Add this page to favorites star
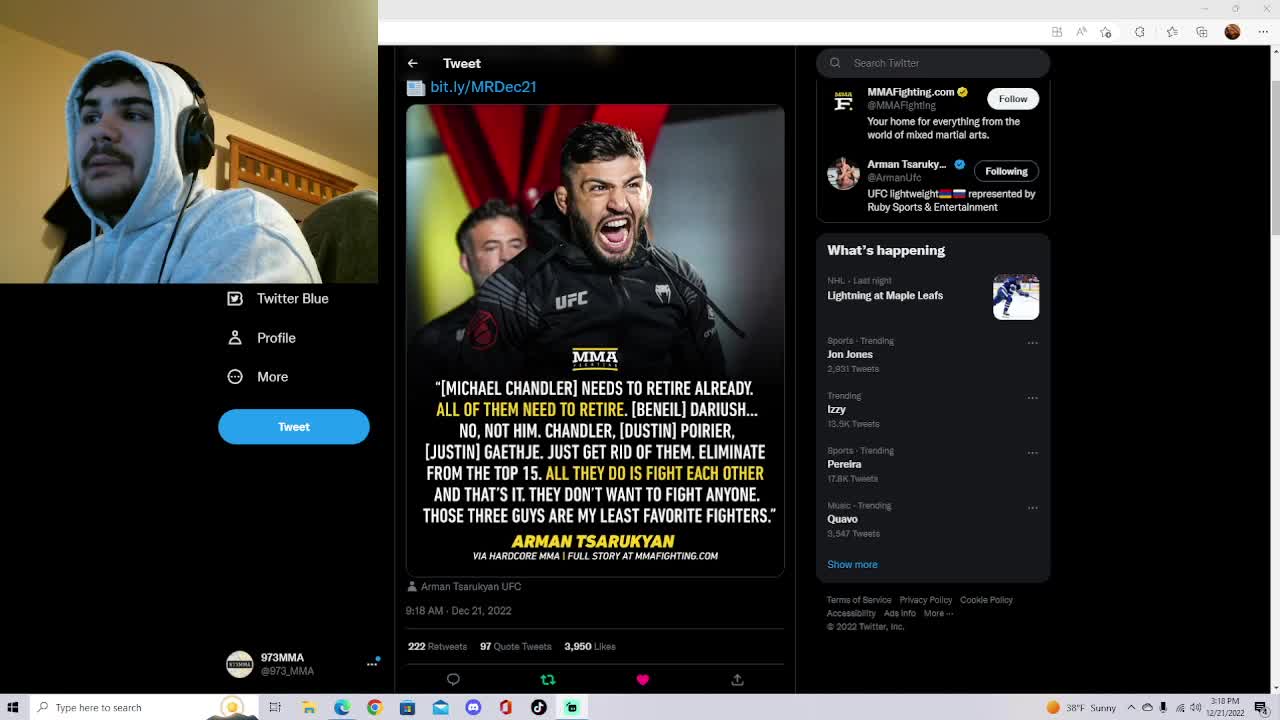This screenshot has width=1280, height=720. [1106, 32]
